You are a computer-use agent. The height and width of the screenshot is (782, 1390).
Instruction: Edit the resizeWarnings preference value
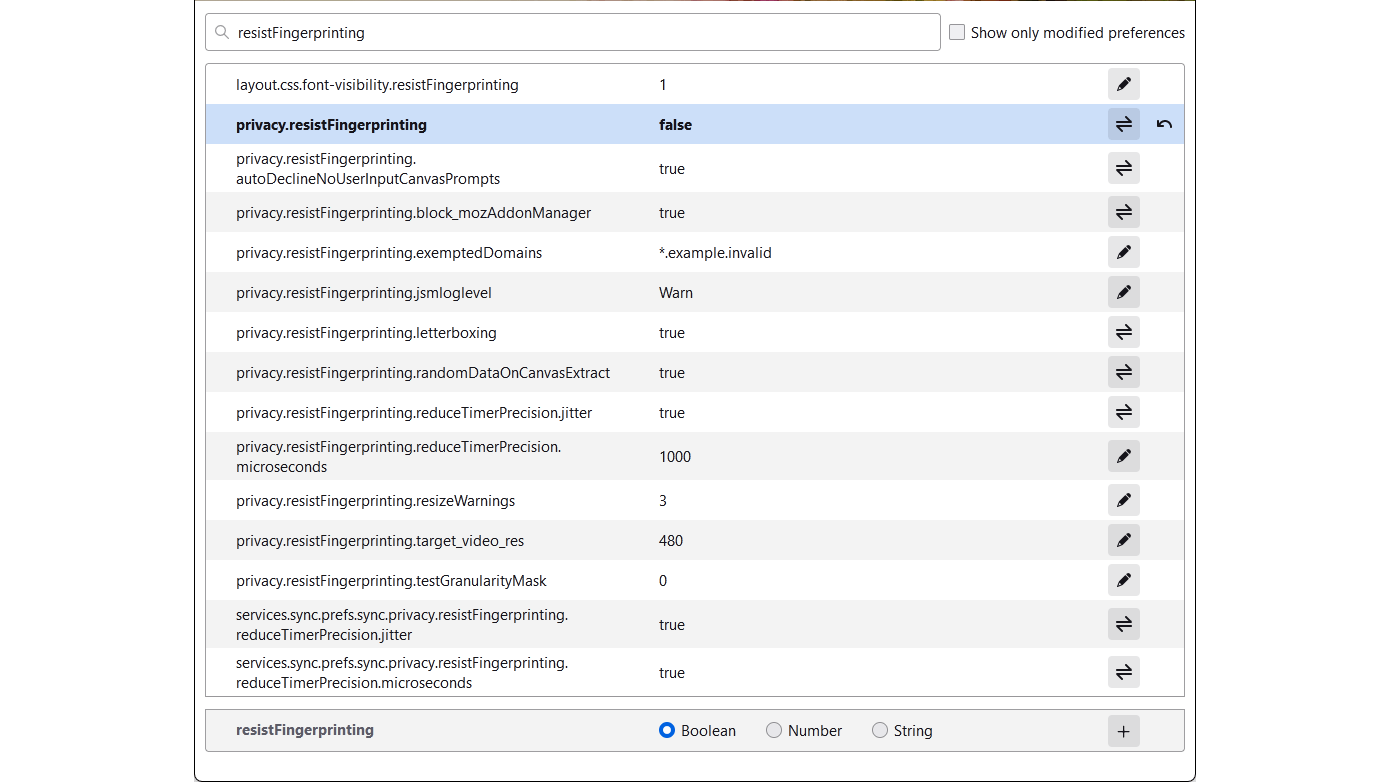[x=1123, y=500]
